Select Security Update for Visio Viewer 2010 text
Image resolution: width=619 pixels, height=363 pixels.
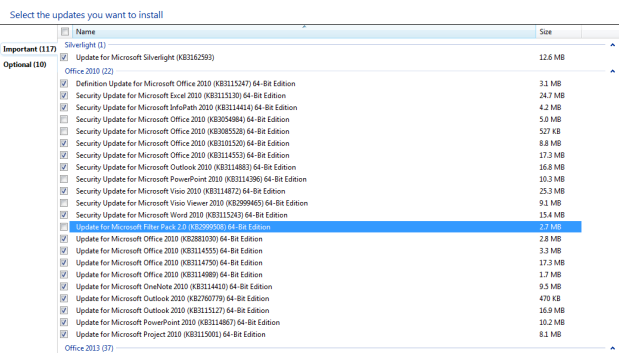(x=192, y=203)
